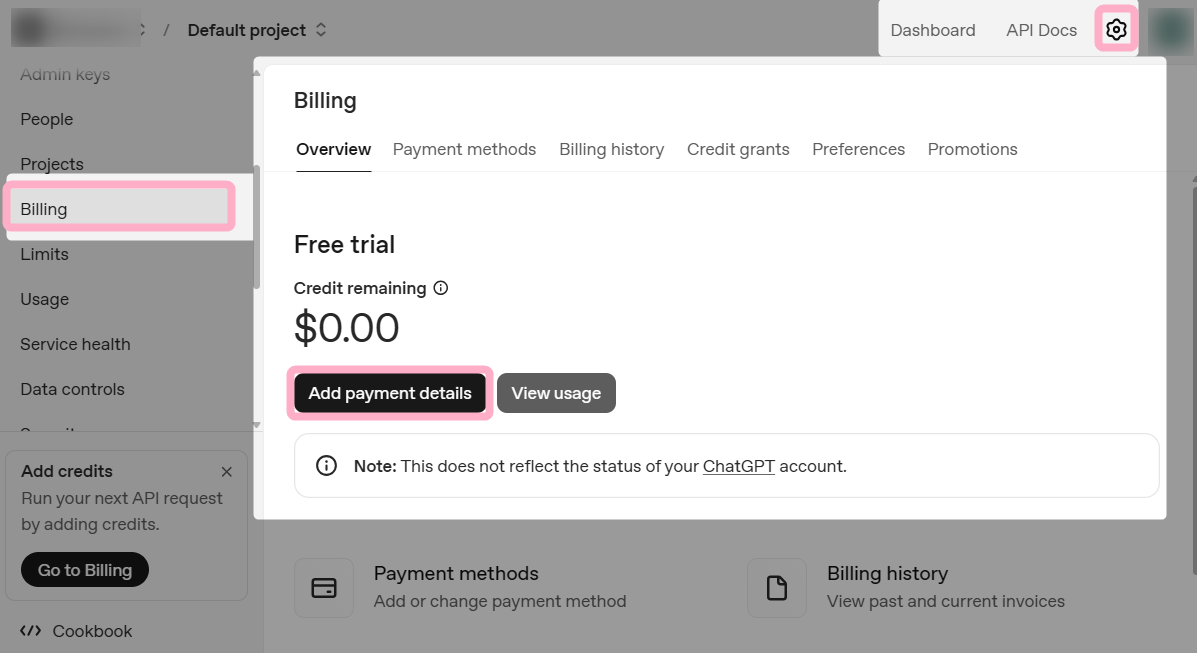Go to the Preferences tab
Screen dimensions: 1197x653
pyautogui.click(x=858, y=149)
